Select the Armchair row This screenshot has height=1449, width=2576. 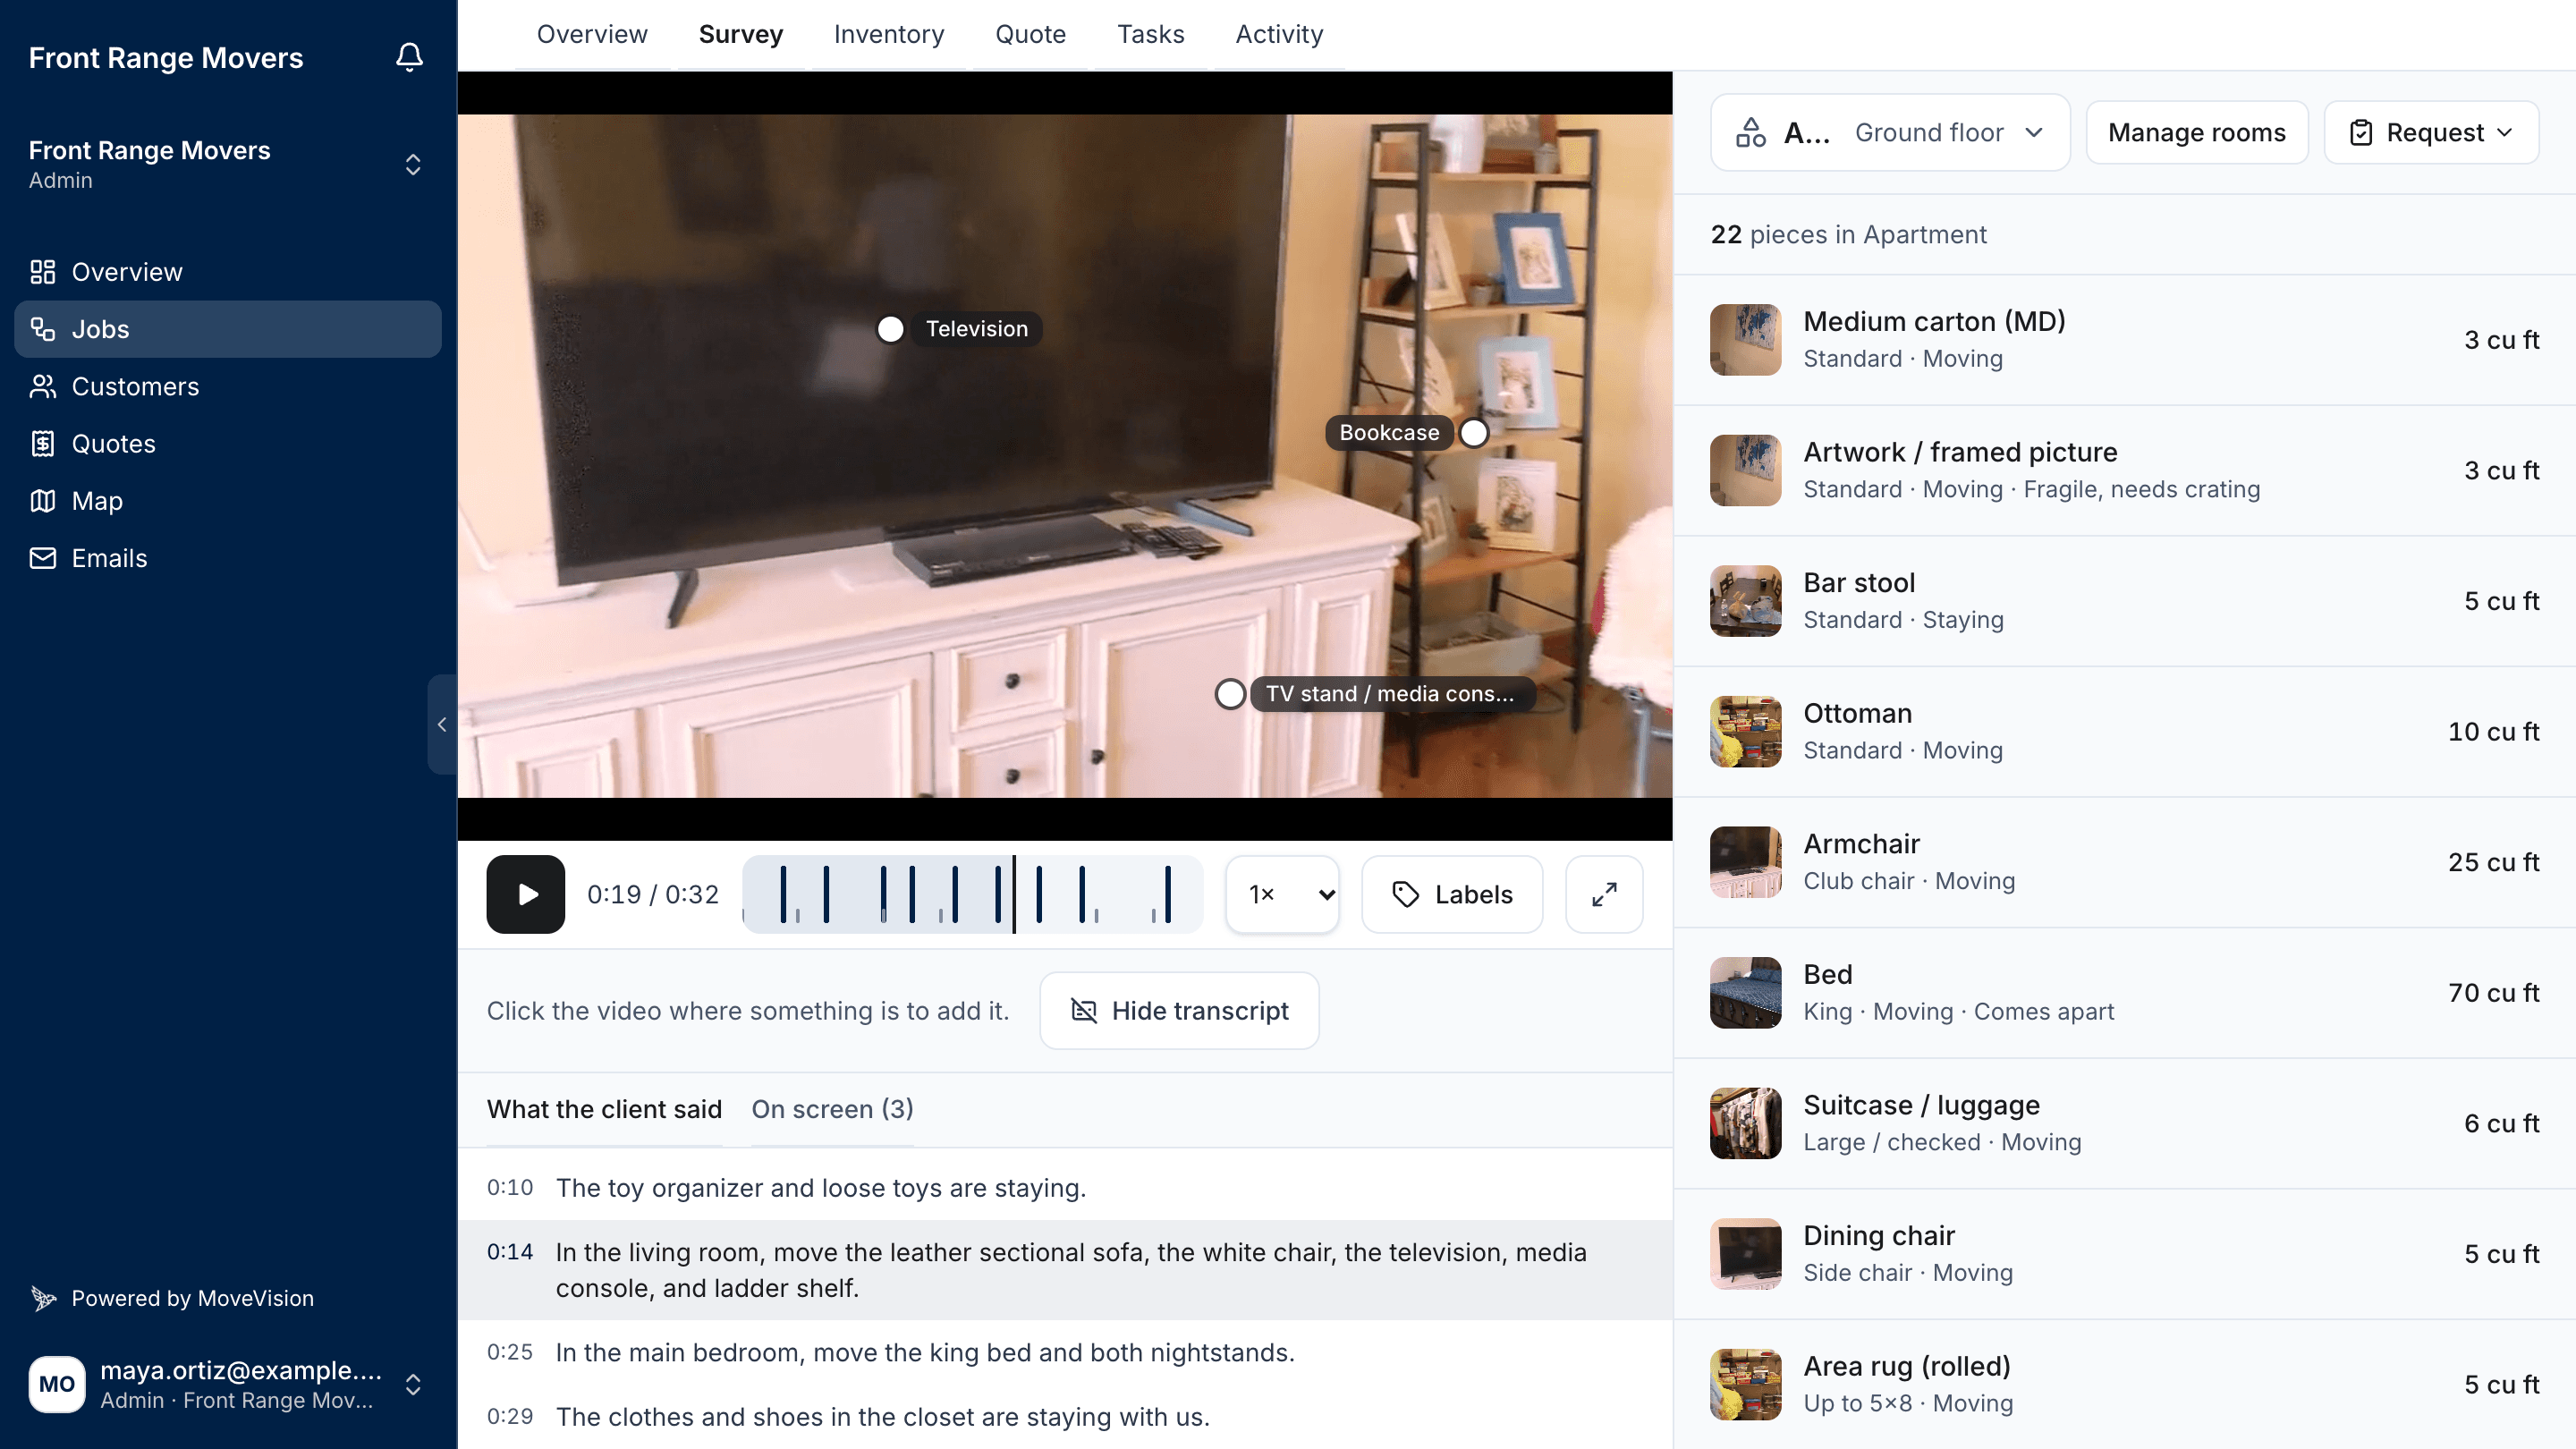coord(2124,862)
